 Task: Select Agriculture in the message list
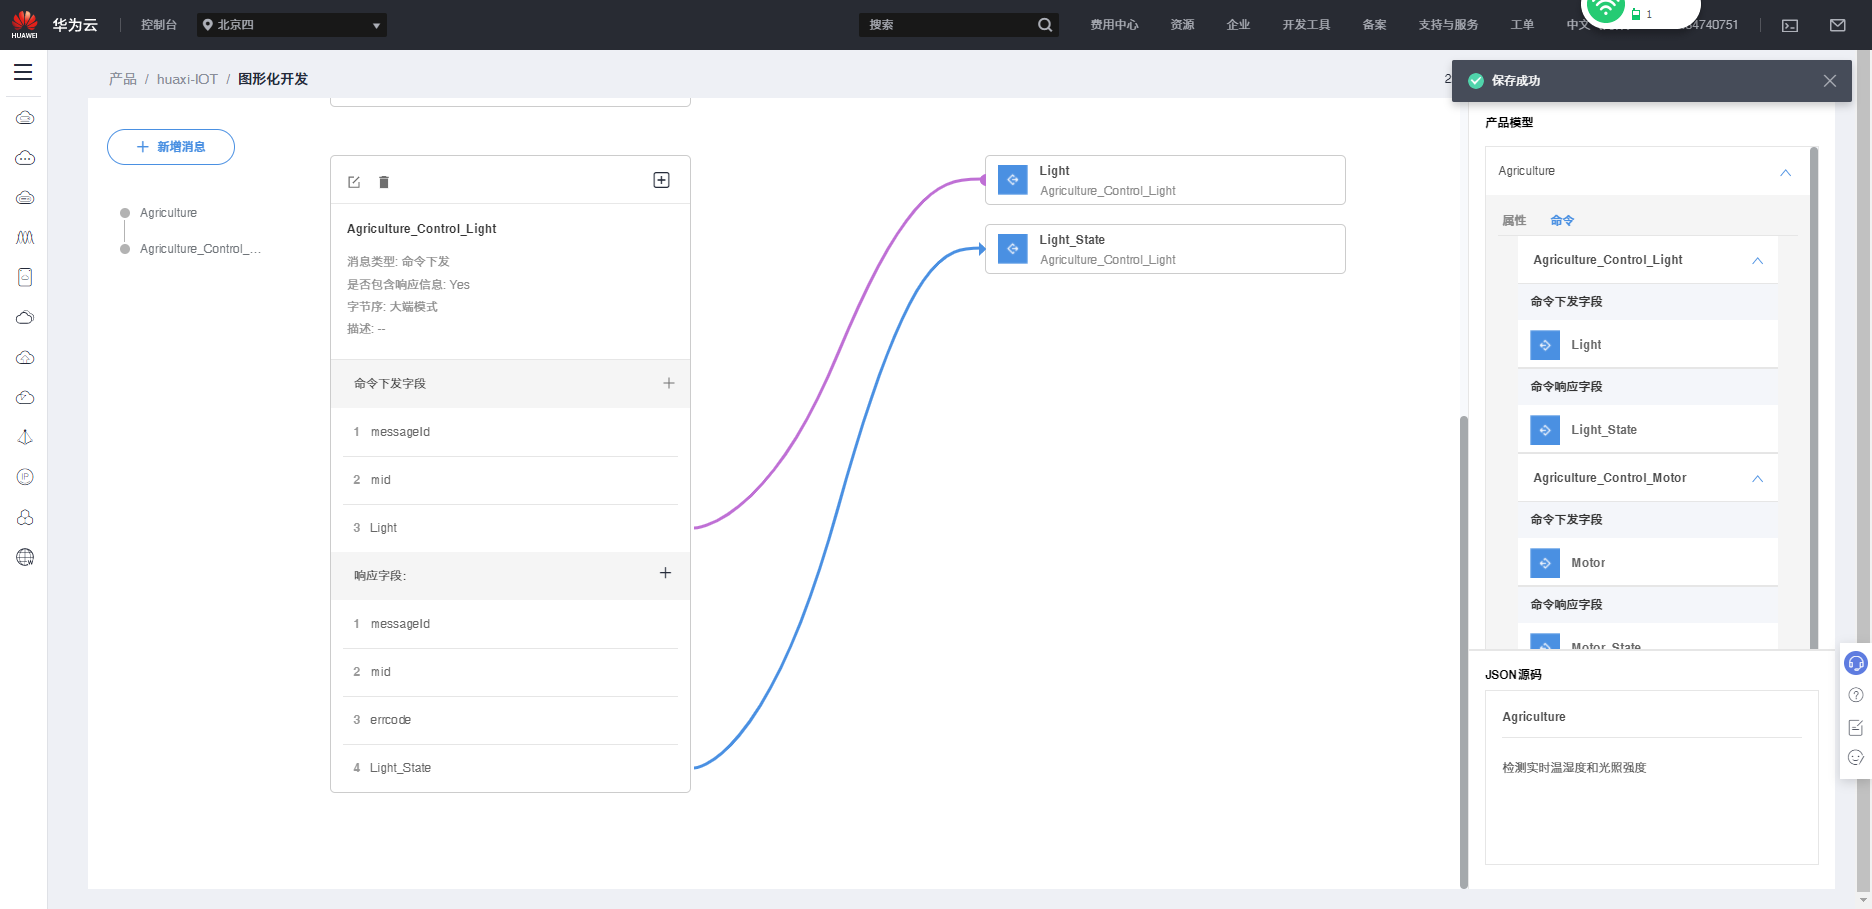[168, 213]
